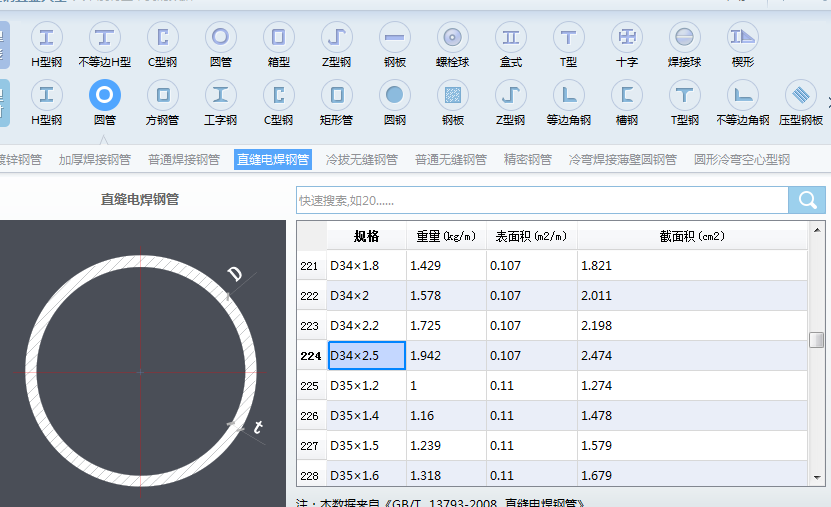This screenshot has height=507, width=831.
Task: Select the 箱型 box section icon
Action: [279, 37]
